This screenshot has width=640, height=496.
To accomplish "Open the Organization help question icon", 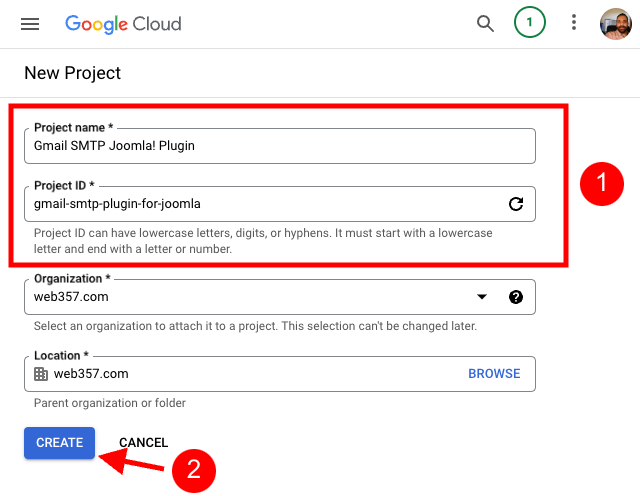I will tap(516, 297).
